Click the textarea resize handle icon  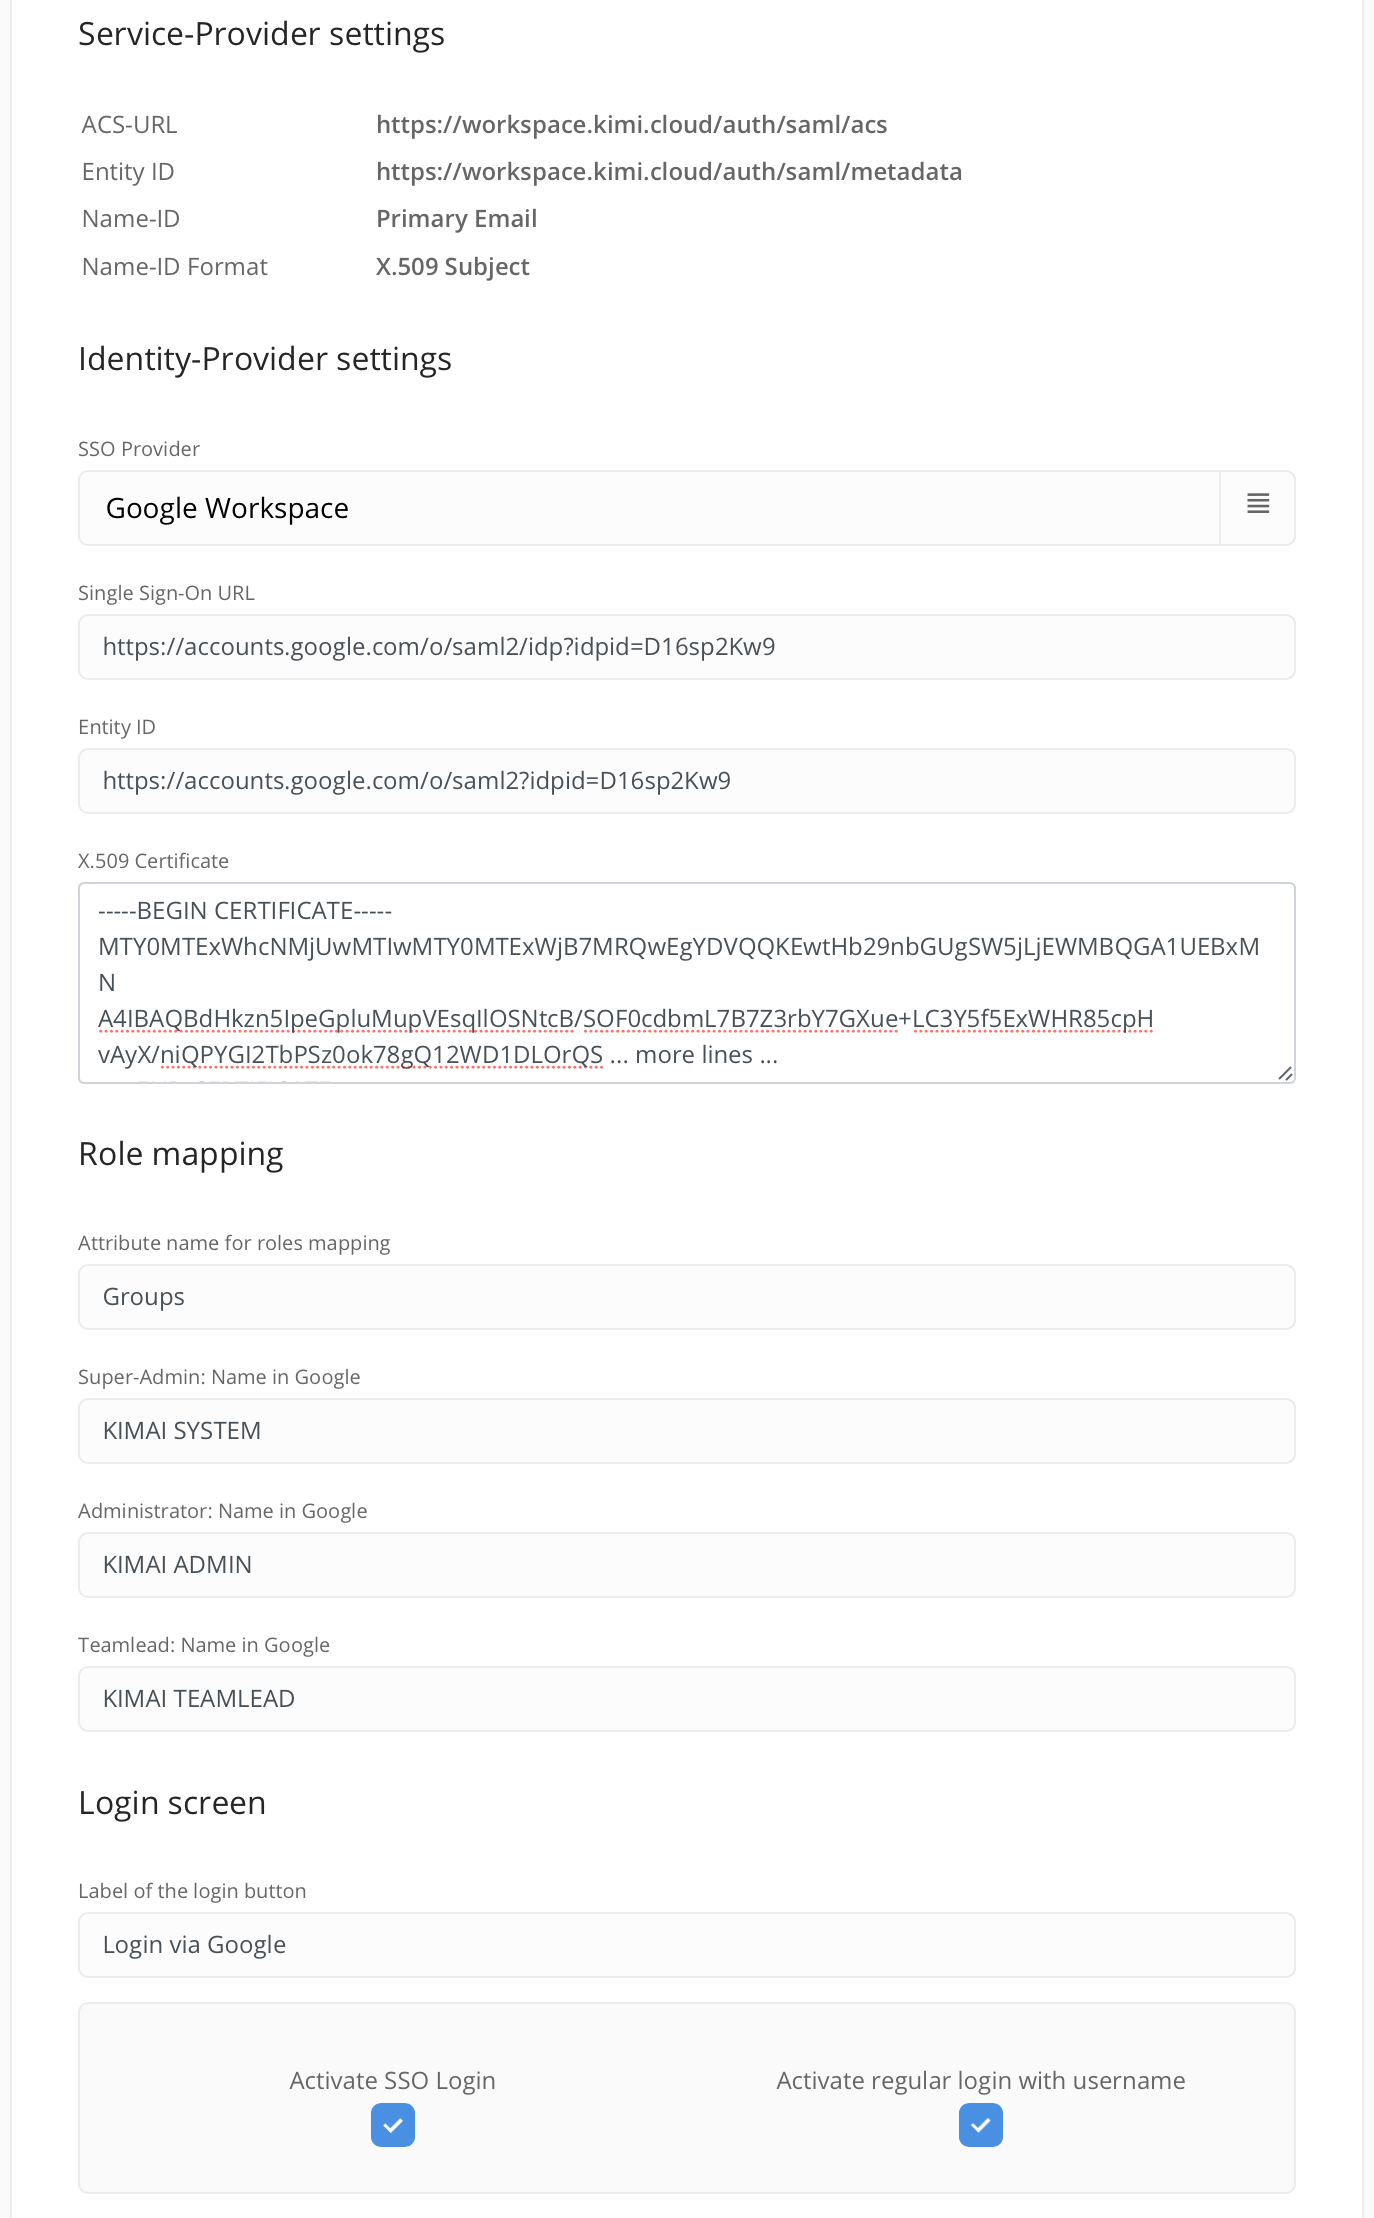[1285, 1073]
